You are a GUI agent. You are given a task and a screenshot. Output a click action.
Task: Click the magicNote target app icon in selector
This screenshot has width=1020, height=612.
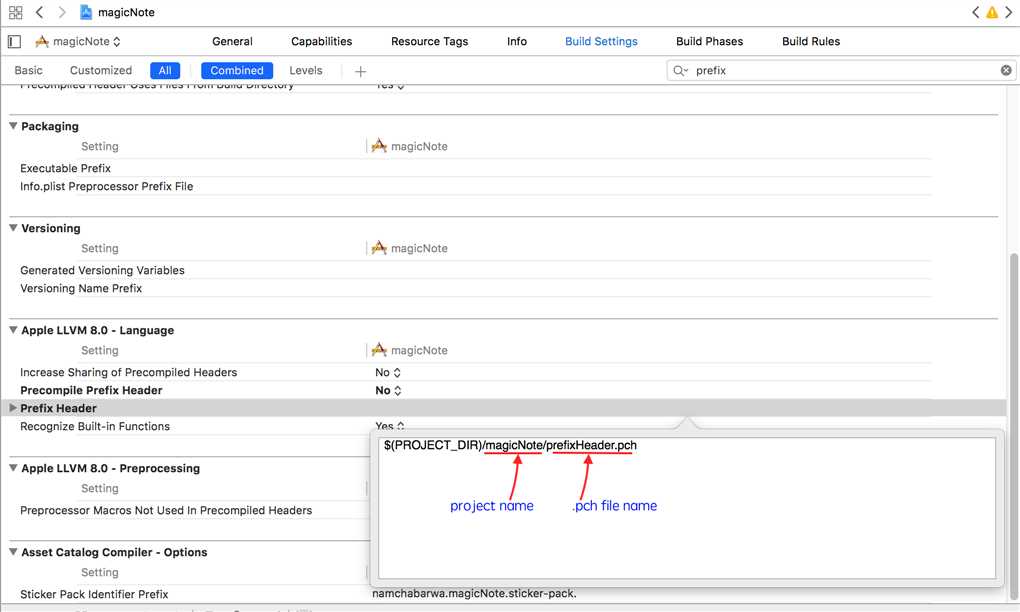point(42,42)
